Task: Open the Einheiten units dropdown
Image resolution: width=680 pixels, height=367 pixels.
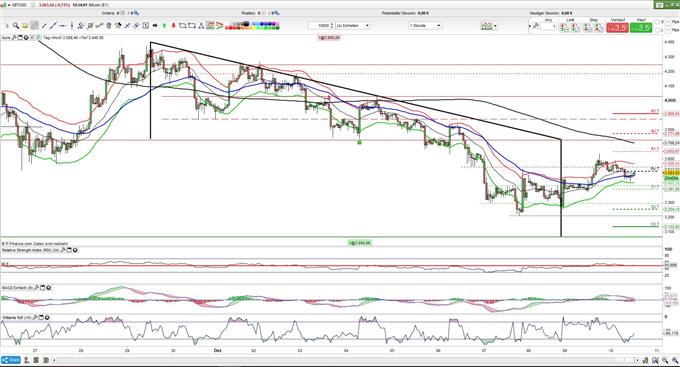Action: pyautogui.click(x=353, y=26)
